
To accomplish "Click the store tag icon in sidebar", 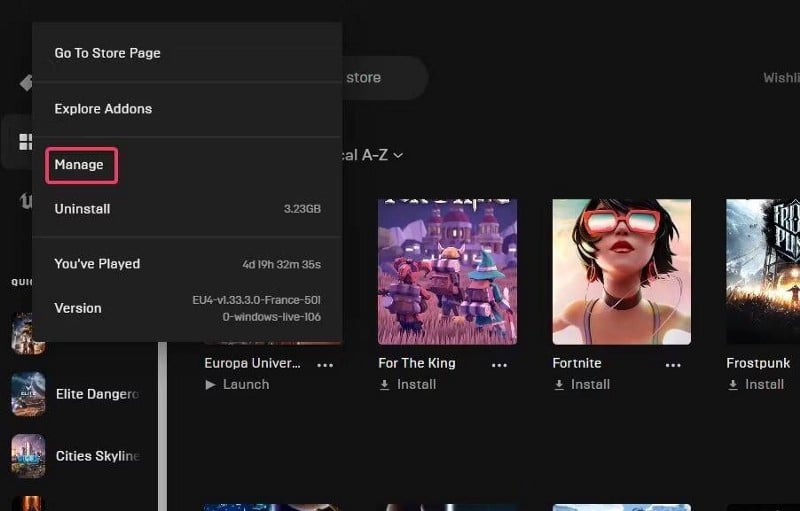I will pyautogui.click(x=26, y=83).
